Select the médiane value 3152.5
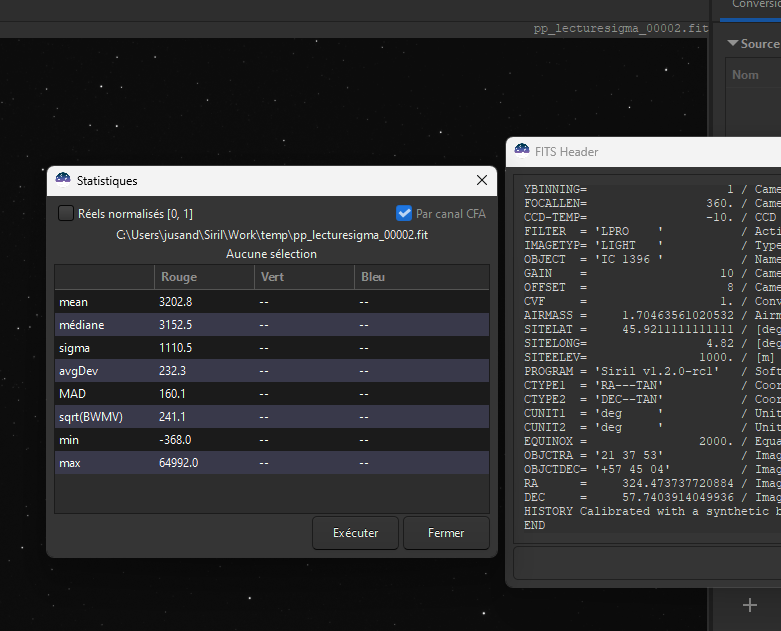The width and height of the screenshot is (781, 631). pyautogui.click(x=175, y=325)
